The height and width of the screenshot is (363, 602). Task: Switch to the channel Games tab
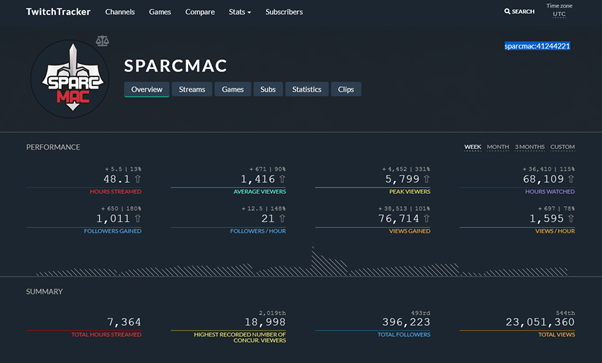coord(233,90)
